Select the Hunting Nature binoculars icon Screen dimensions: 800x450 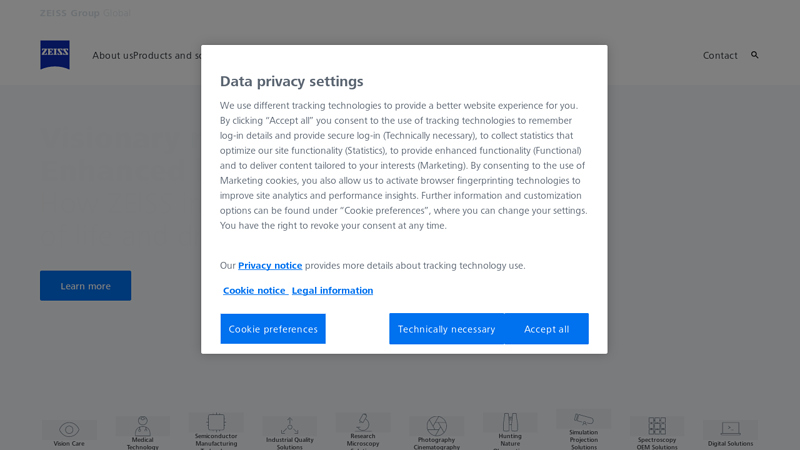[510, 422]
